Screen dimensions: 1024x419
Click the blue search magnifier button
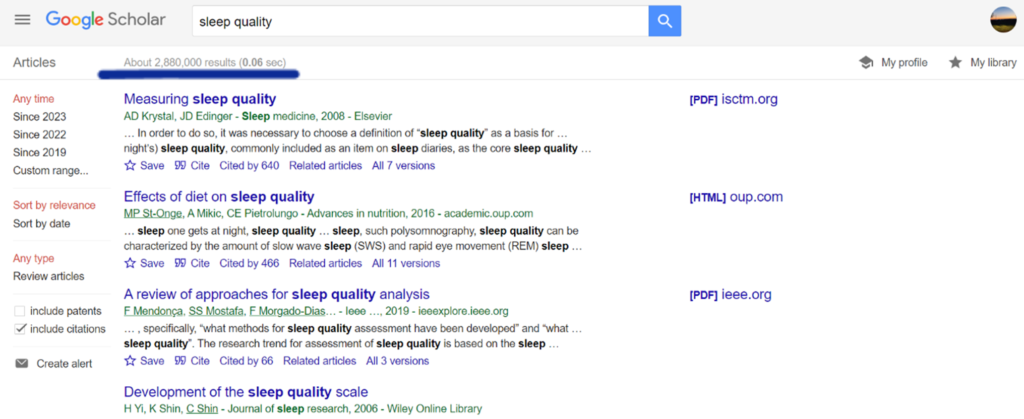tap(665, 22)
